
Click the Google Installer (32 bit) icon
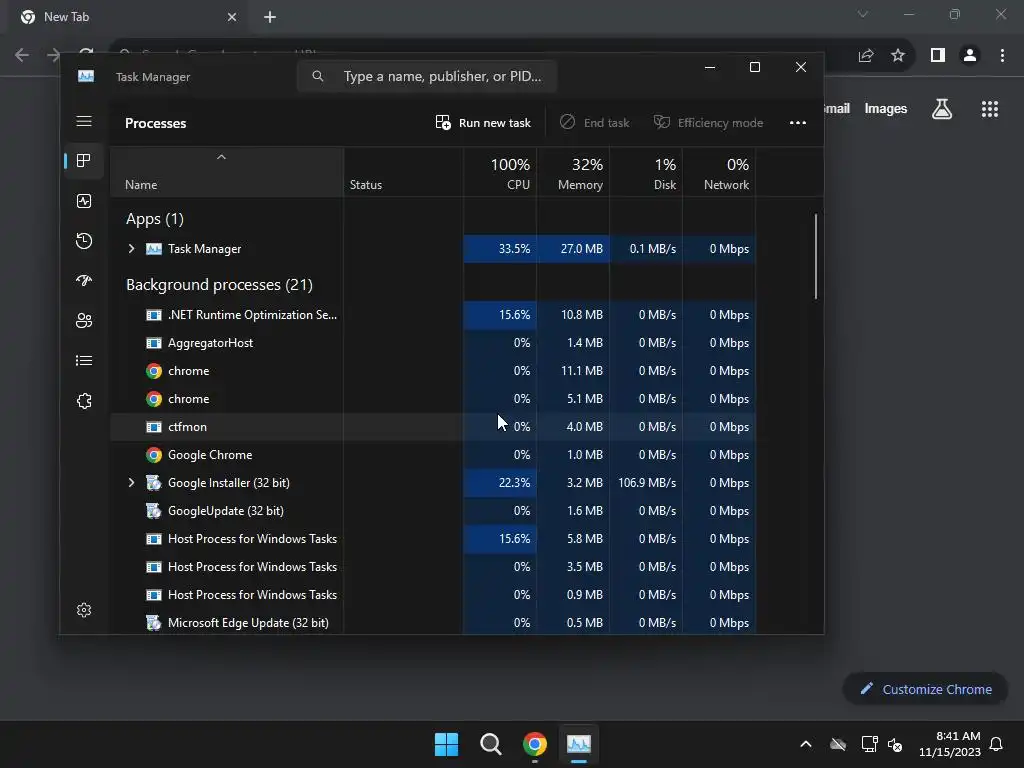pos(153,483)
